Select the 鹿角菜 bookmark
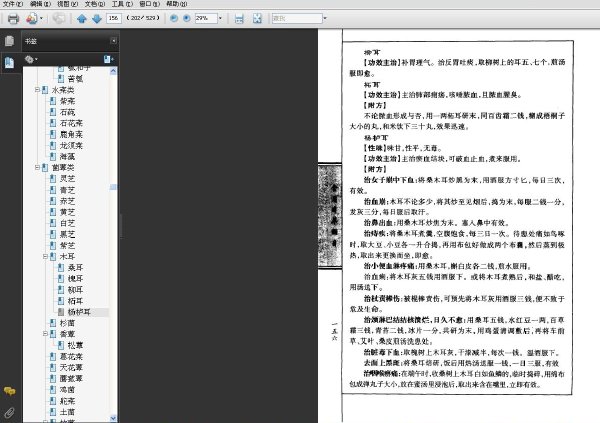600x423 pixels. click(x=71, y=134)
